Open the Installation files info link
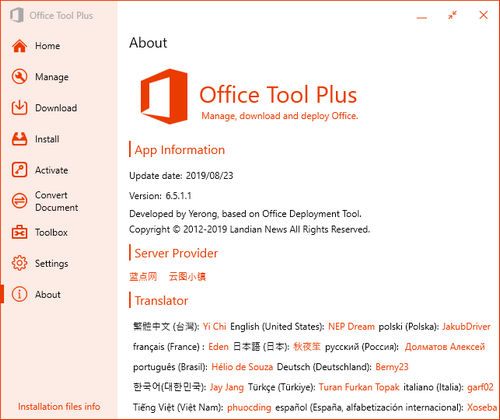Screen dimensions: 500x420 59,407
